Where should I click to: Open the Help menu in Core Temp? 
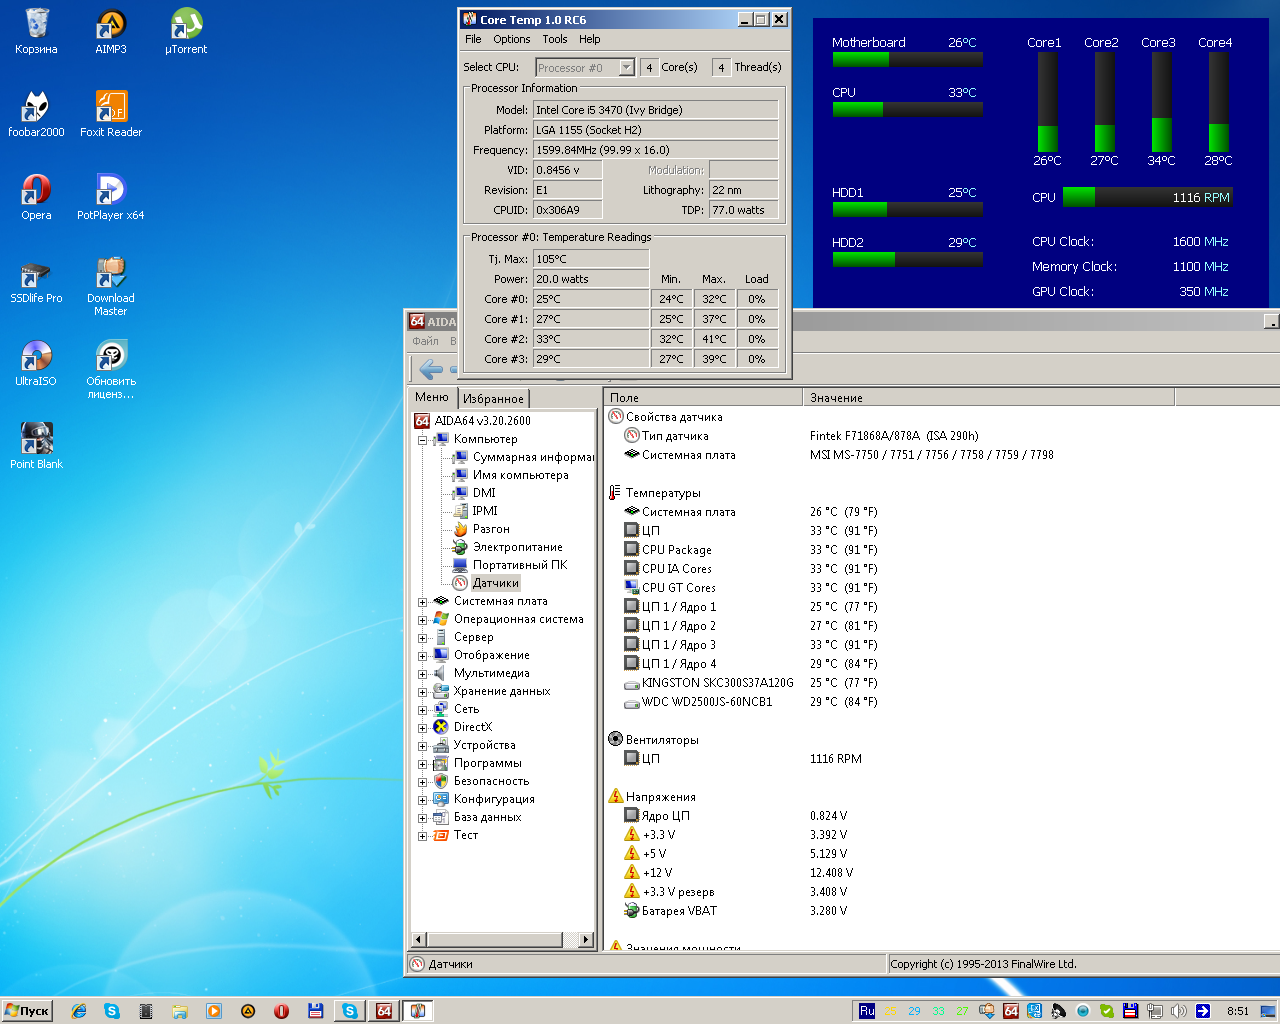pyautogui.click(x=590, y=39)
